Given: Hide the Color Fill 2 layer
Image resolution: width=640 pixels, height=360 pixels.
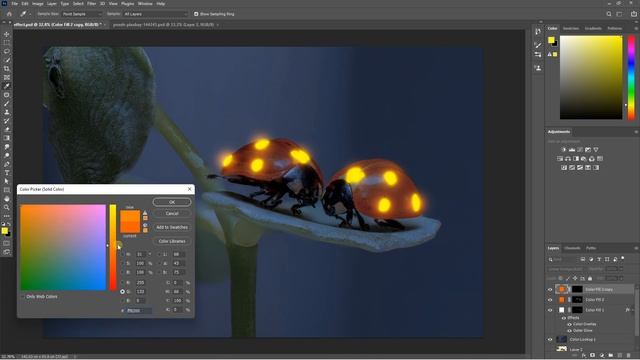Looking at the screenshot, I should (550, 300).
